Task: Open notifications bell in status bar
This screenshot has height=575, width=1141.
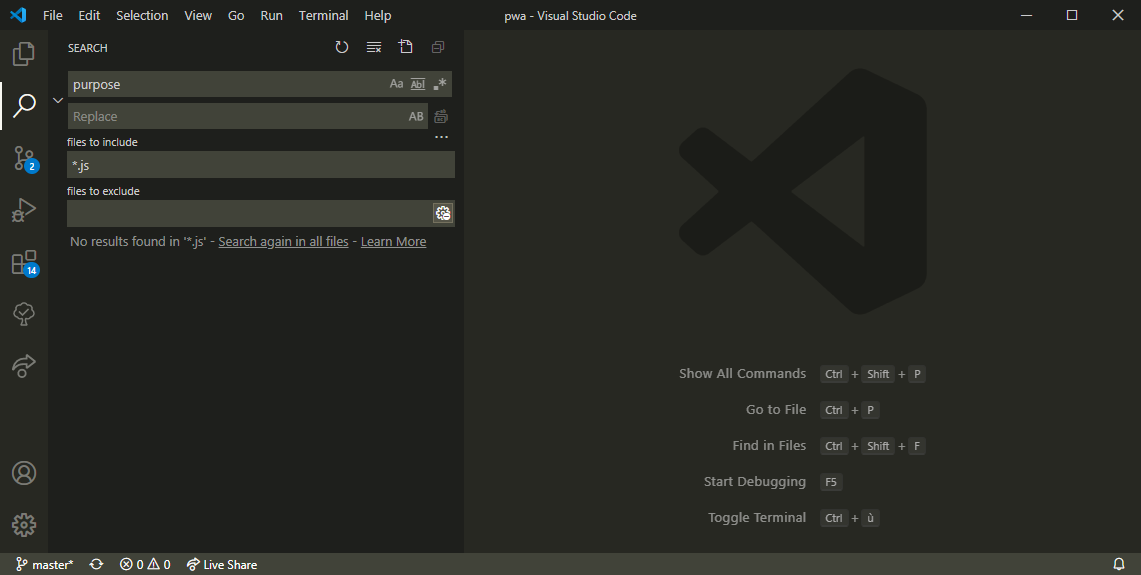Action: coord(1119,565)
